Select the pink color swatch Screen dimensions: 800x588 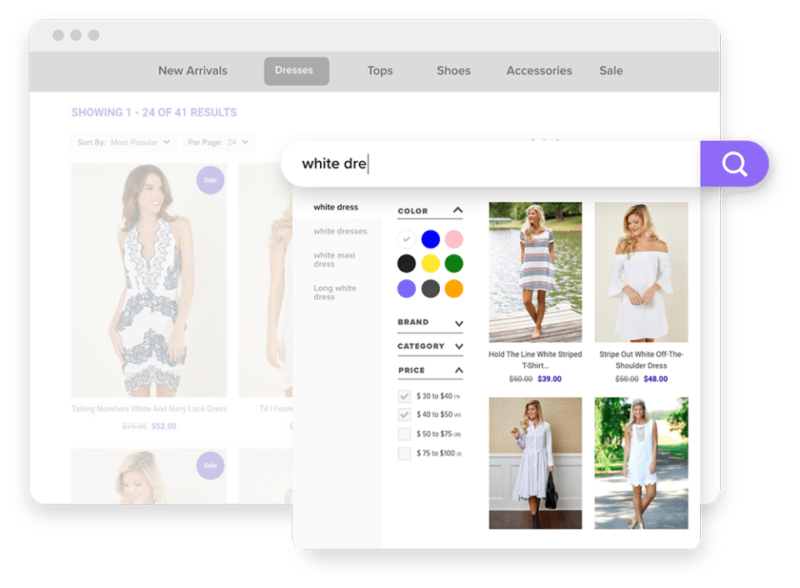point(454,239)
